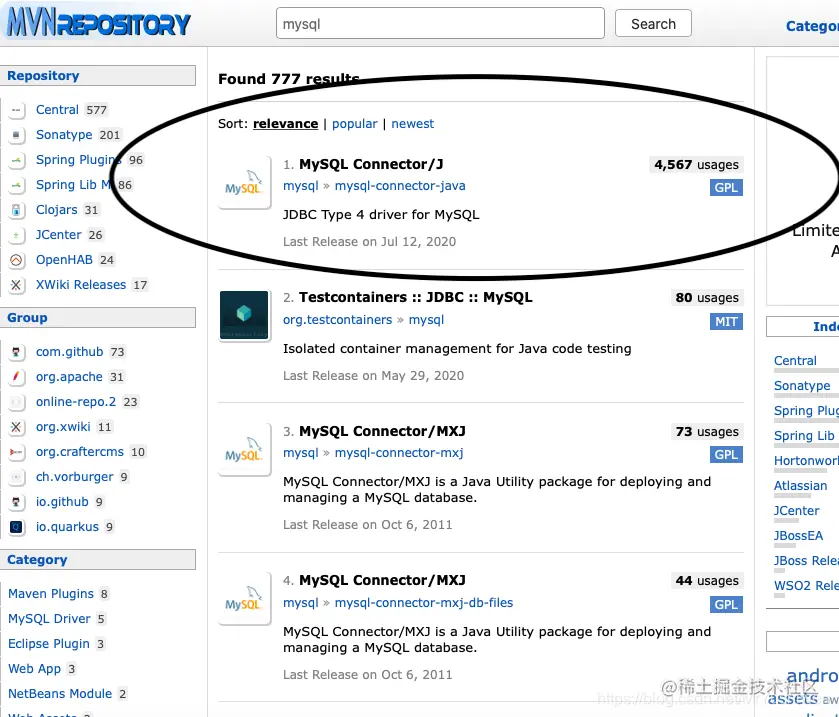Click the MVNRepository logo
Image resolution: width=839 pixels, height=717 pixels.
coord(99,22)
